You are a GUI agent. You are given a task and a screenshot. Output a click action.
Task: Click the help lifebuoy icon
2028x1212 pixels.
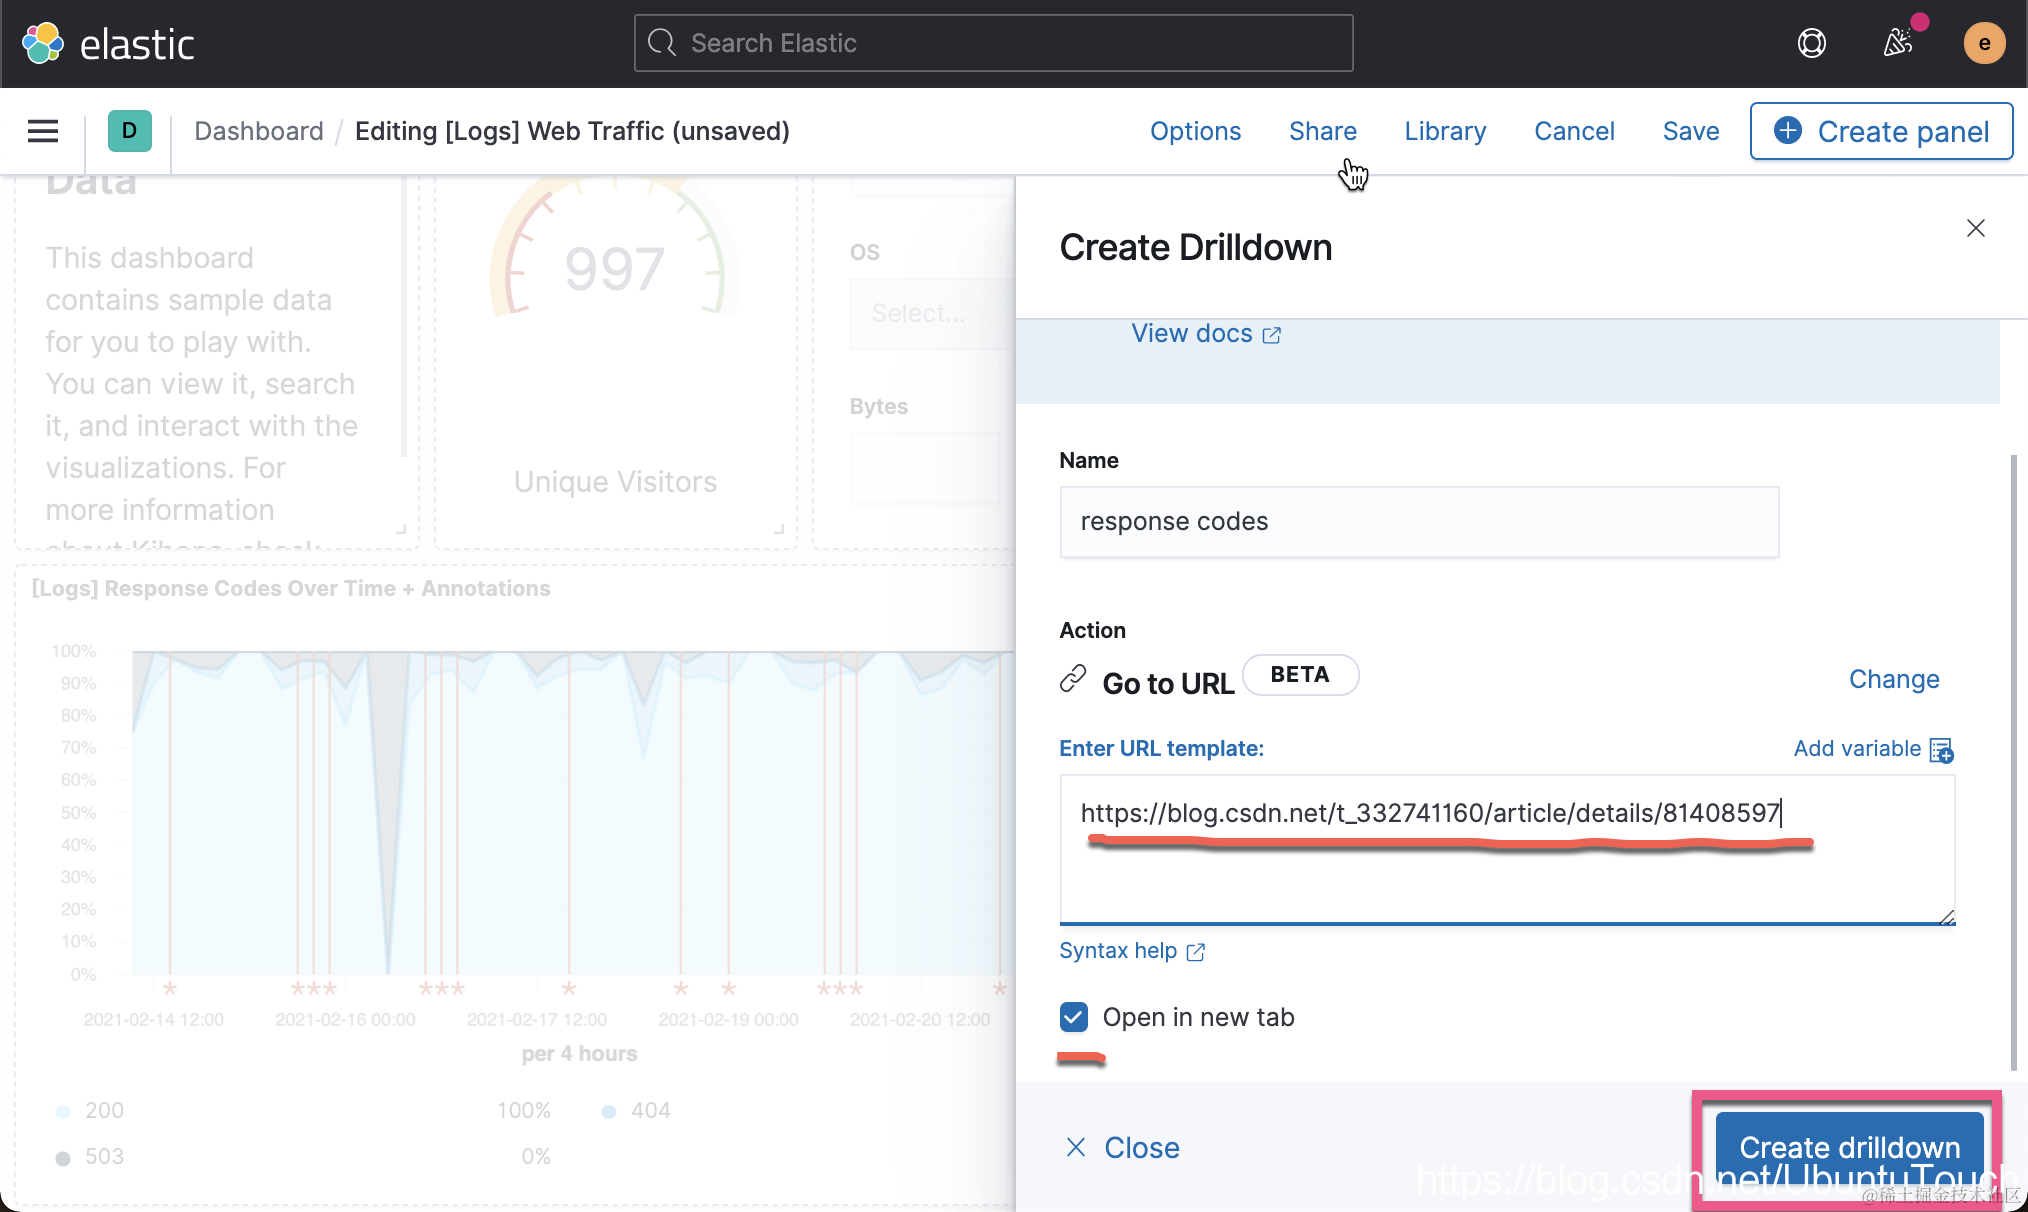point(1811,43)
